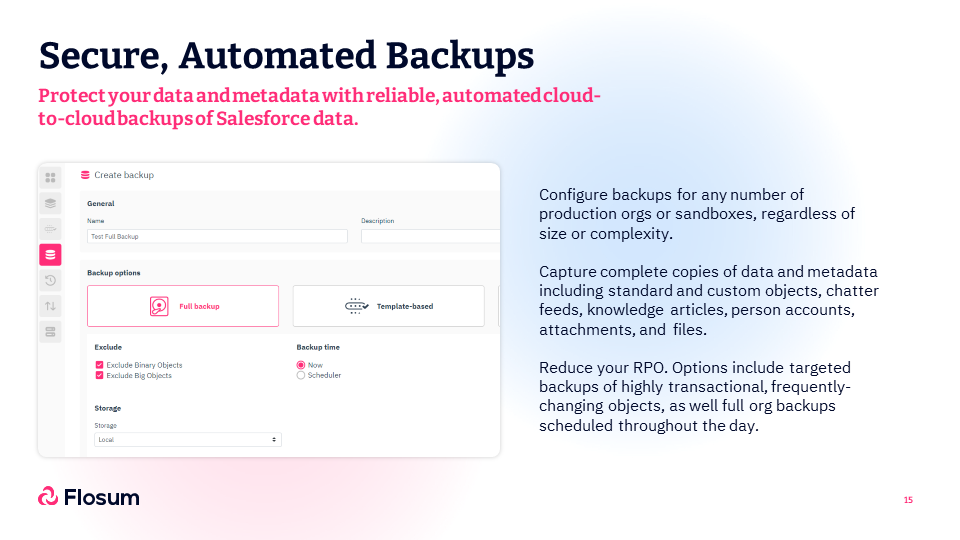Click the General section label
This screenshot has width=960, height=540.
(x=100, y=204)
